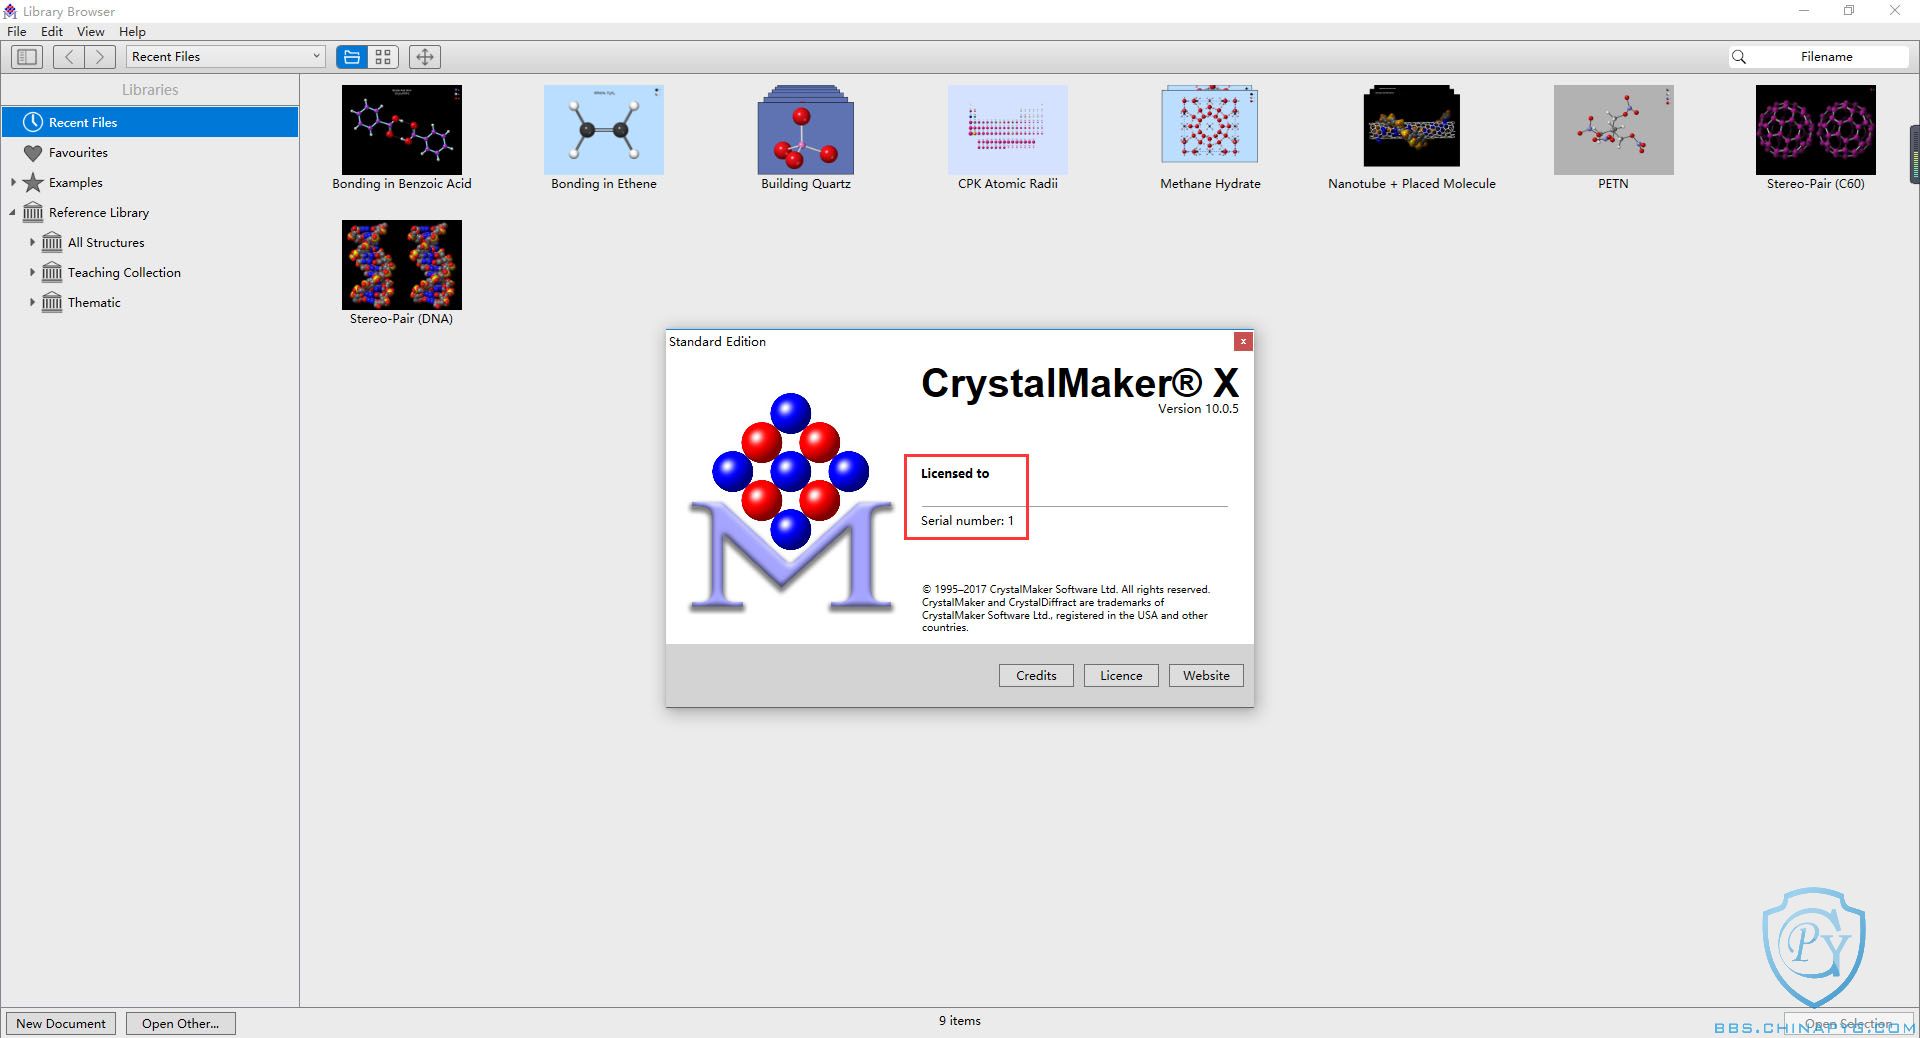The height and width of the screenshot is (1038, 1920).
Task: Click the Reference Library building icon
Action: click(x=33, y=213)
